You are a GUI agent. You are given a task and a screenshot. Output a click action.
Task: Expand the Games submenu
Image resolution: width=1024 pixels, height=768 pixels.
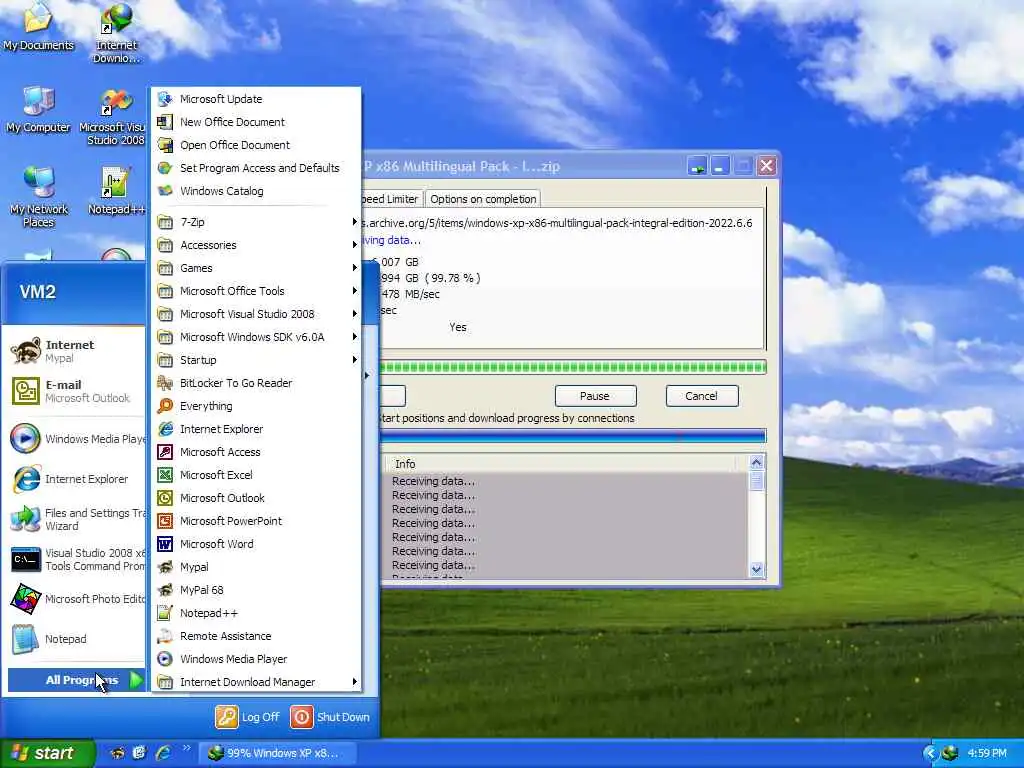coord(256,268)
